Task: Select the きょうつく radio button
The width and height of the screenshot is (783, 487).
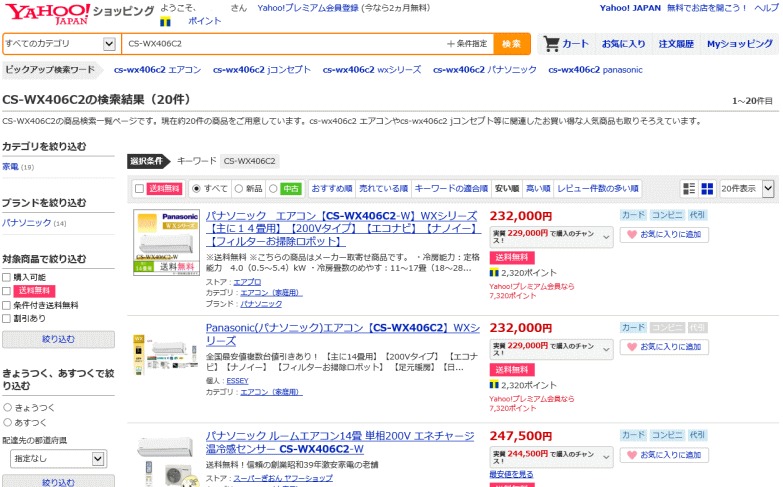Action: [x=7, y=408]
